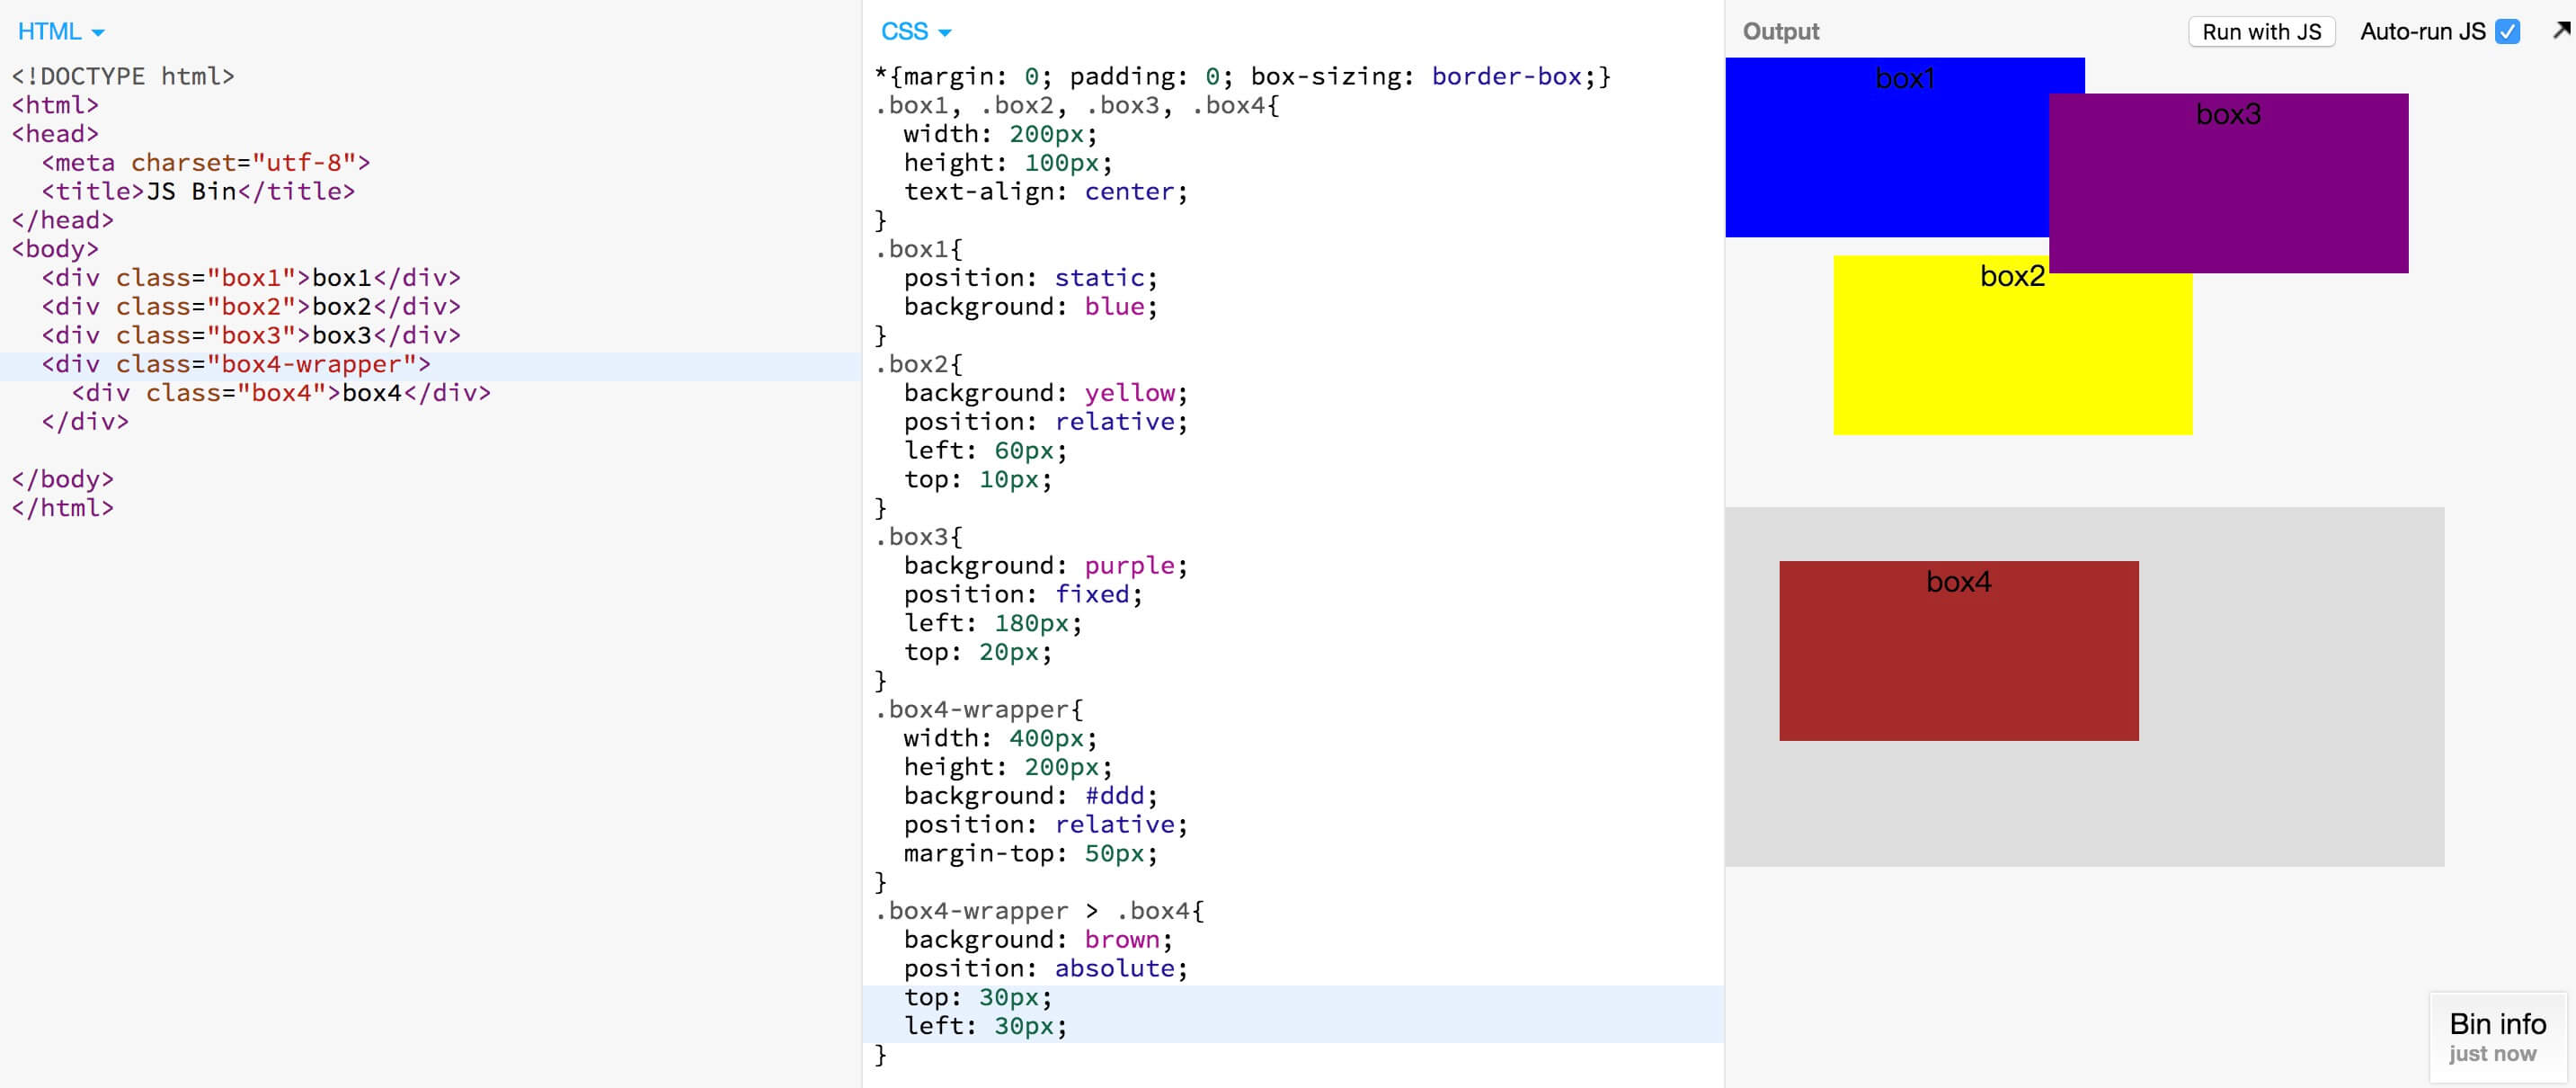Viewport: 2576px width, 1088px height.
Task: Click the background: #ddd line
Action: [1031, 795]
